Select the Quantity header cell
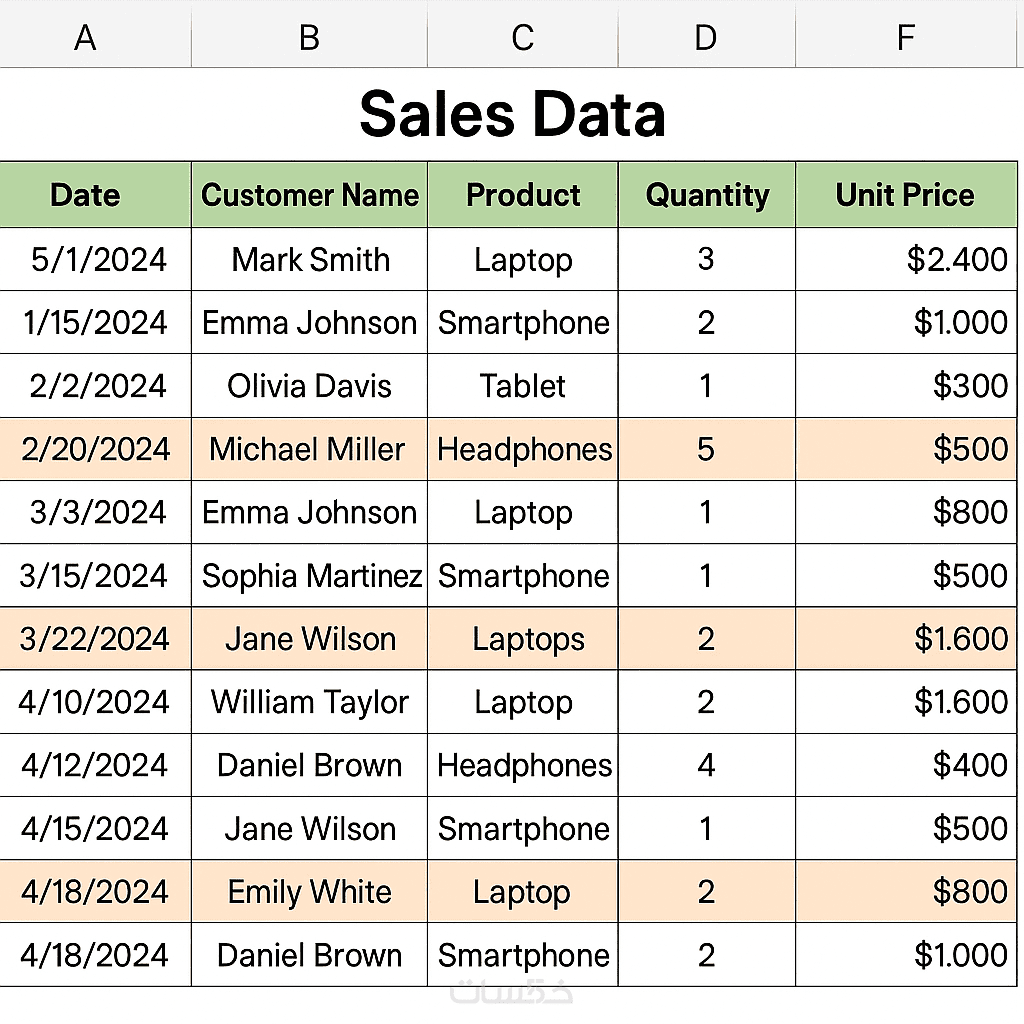1024x1024 pixels. point(707,195)
